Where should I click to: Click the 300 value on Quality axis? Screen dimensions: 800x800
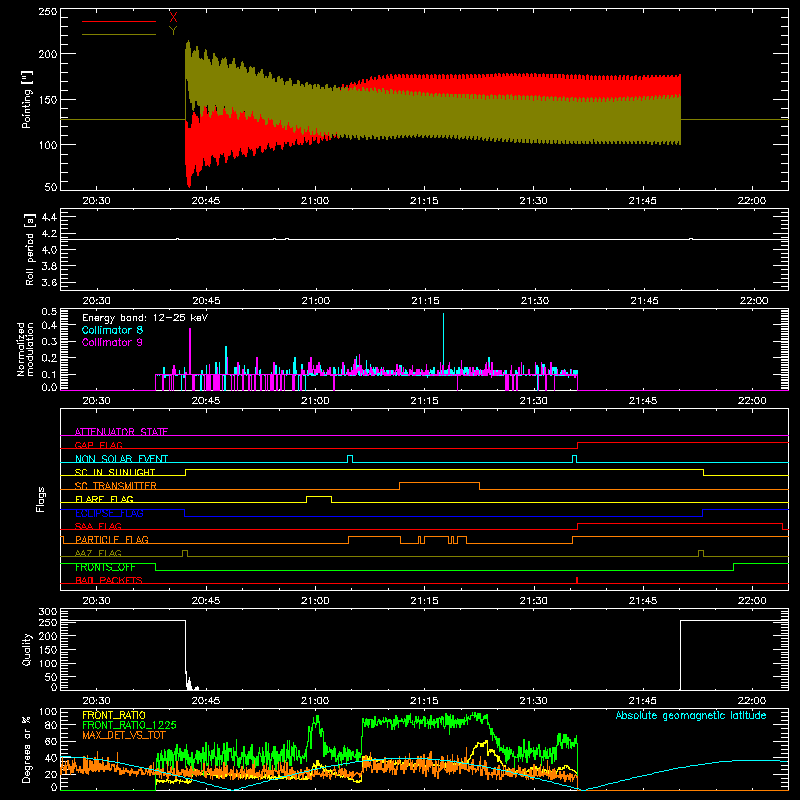click(47, 612)
